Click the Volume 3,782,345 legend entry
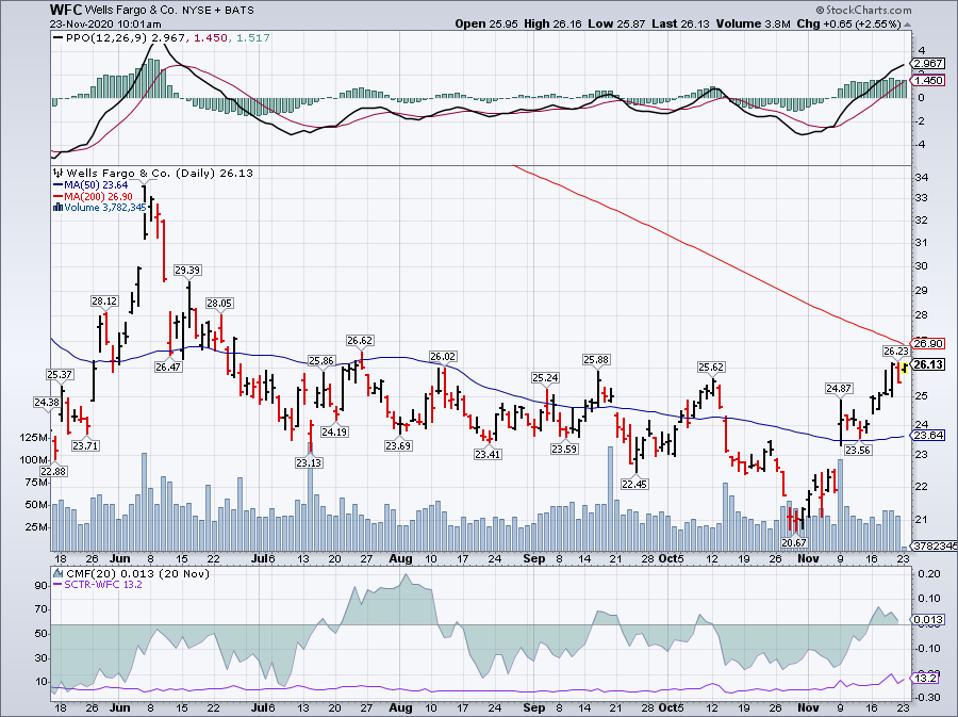 (105, 207)
